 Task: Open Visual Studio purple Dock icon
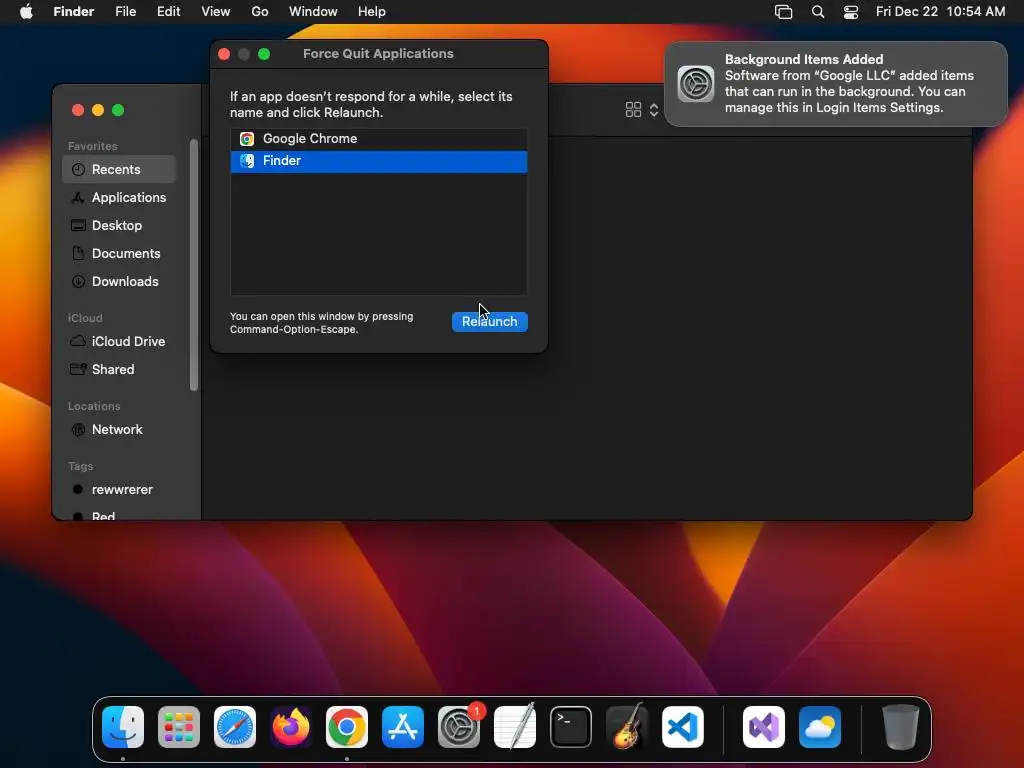[764, 727]
